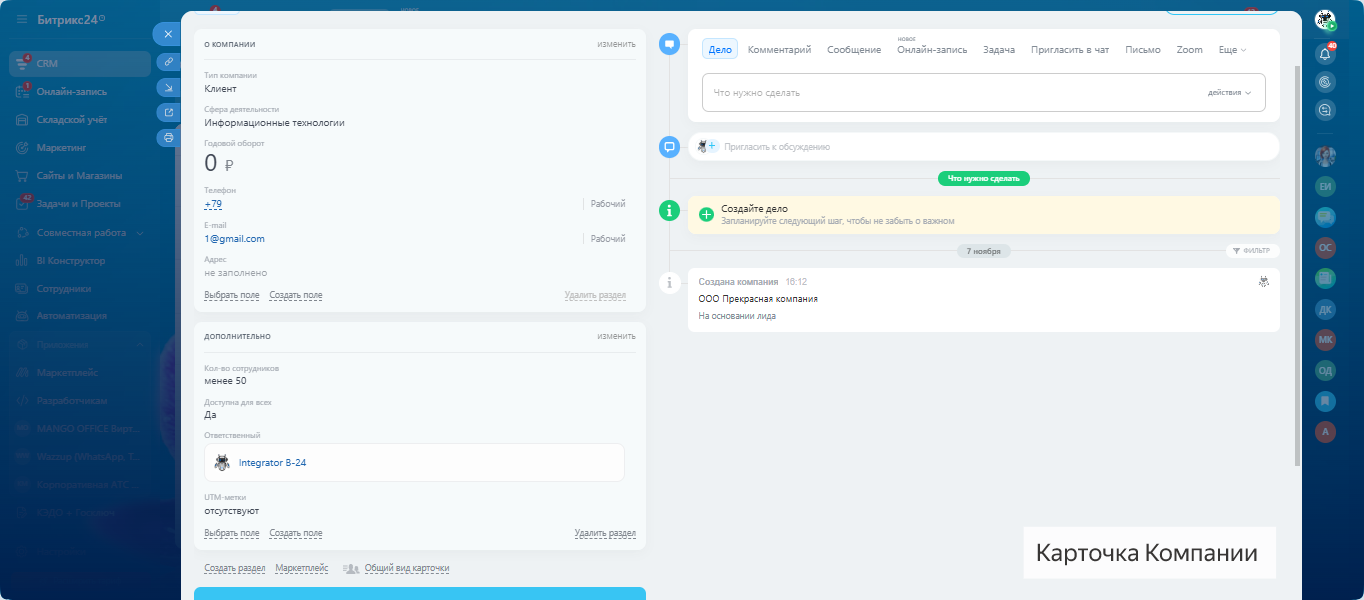
Task: Open Онлайн-запись in left menu
Action: 71,91
